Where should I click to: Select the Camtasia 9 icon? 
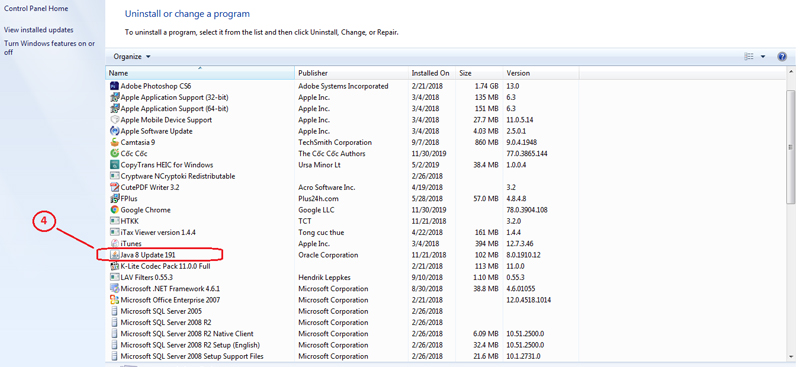click(x=115, y=142)
